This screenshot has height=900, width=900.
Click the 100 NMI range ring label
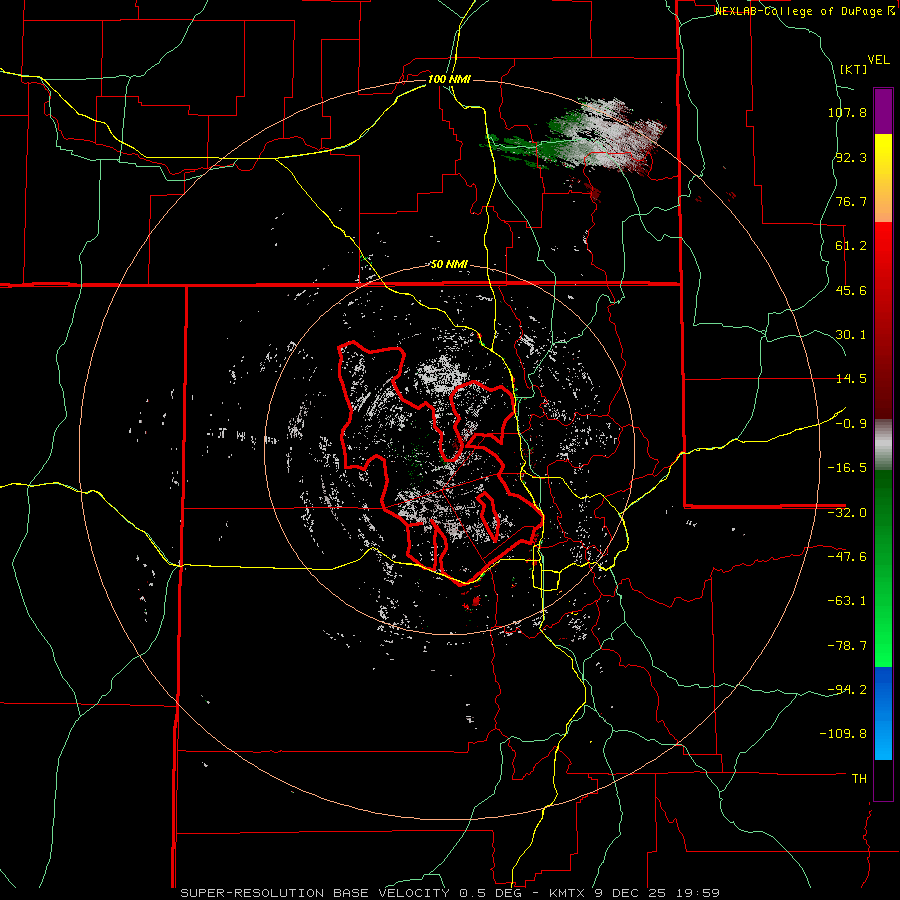tap(449, 79)
